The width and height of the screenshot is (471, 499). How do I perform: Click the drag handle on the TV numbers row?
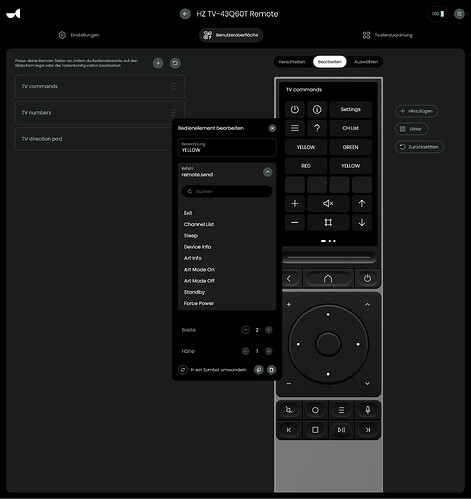[x=173, y=112]
